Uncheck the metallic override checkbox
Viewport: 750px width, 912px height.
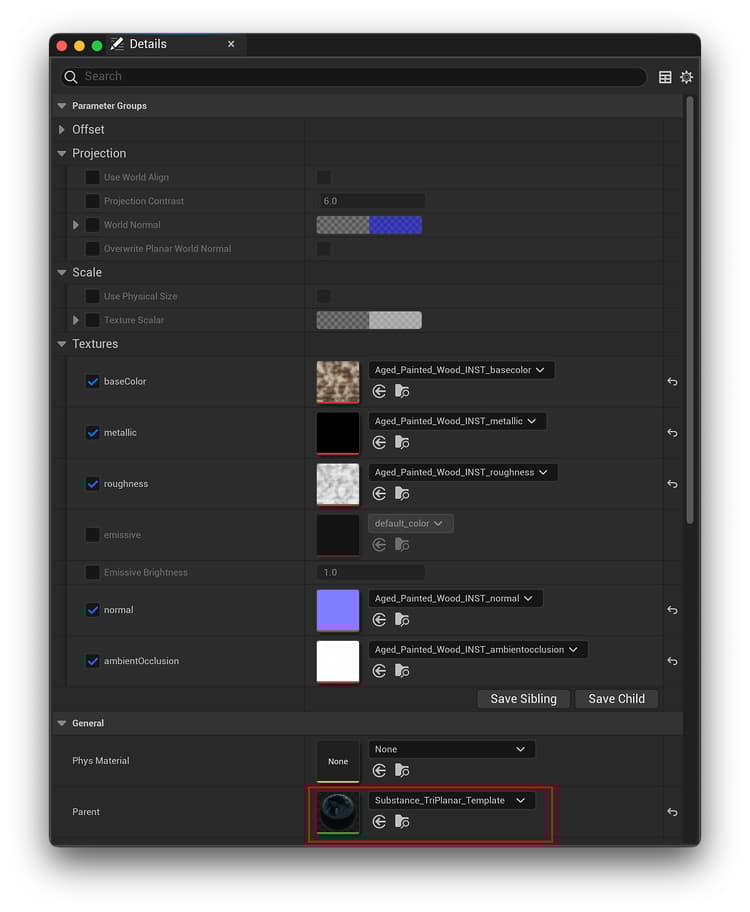pos(93,433)
